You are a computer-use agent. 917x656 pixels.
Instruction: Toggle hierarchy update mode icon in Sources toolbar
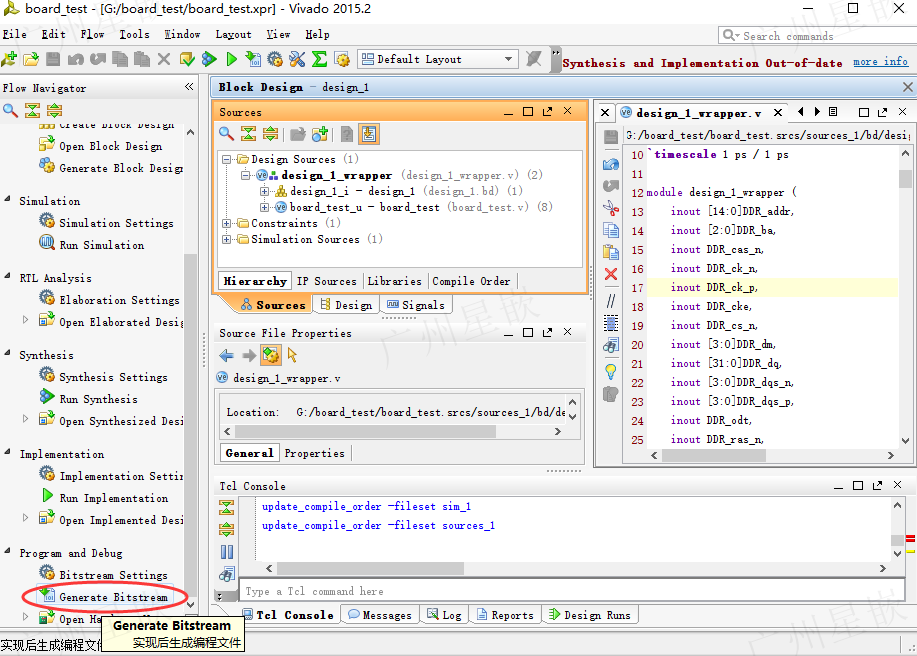coord(369,134)
